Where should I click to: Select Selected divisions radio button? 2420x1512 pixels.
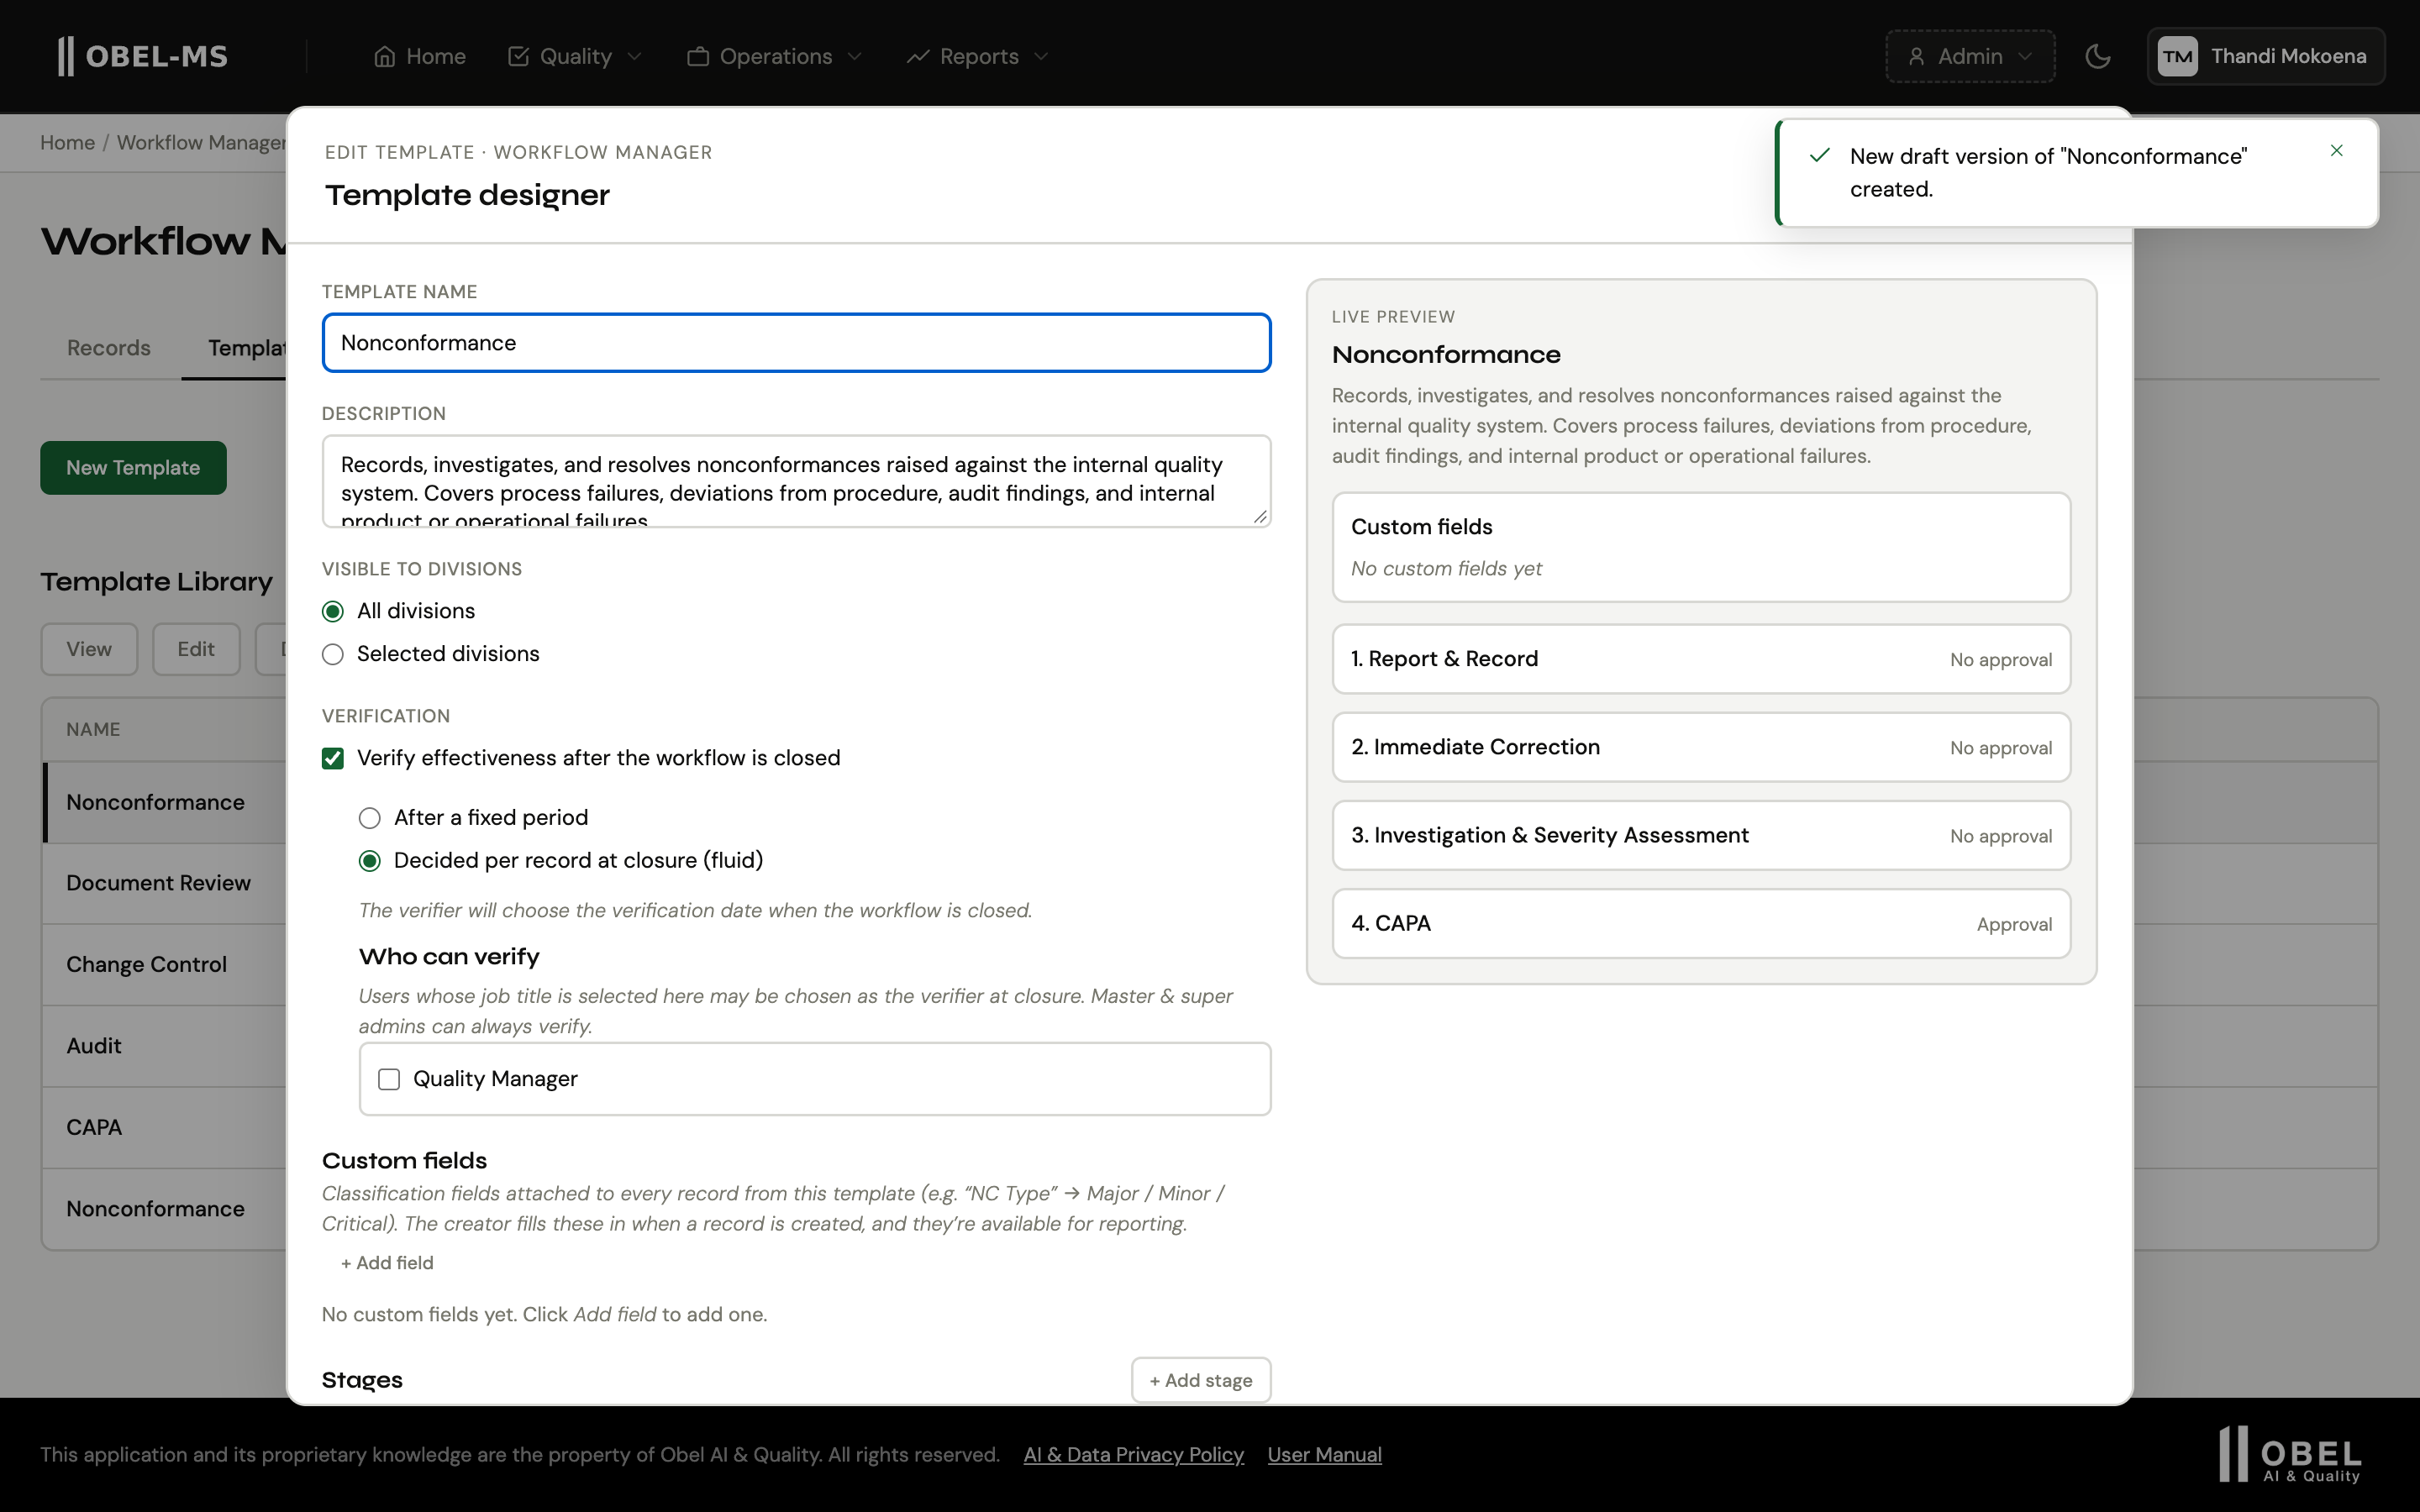click(x=333, y=654)
